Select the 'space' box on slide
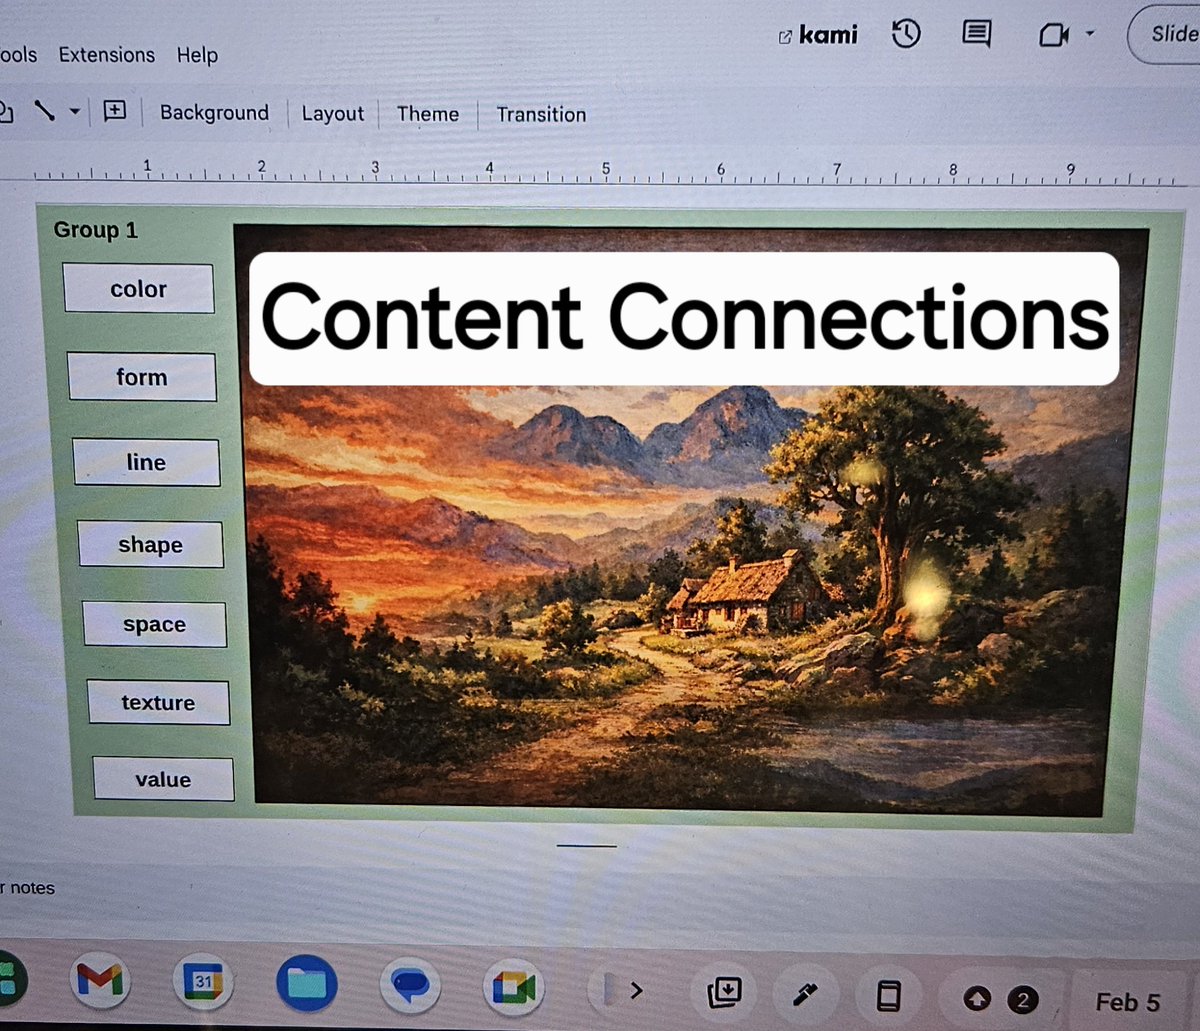Viewport: 1200px width, 1031px height. [x=154, y=625]
